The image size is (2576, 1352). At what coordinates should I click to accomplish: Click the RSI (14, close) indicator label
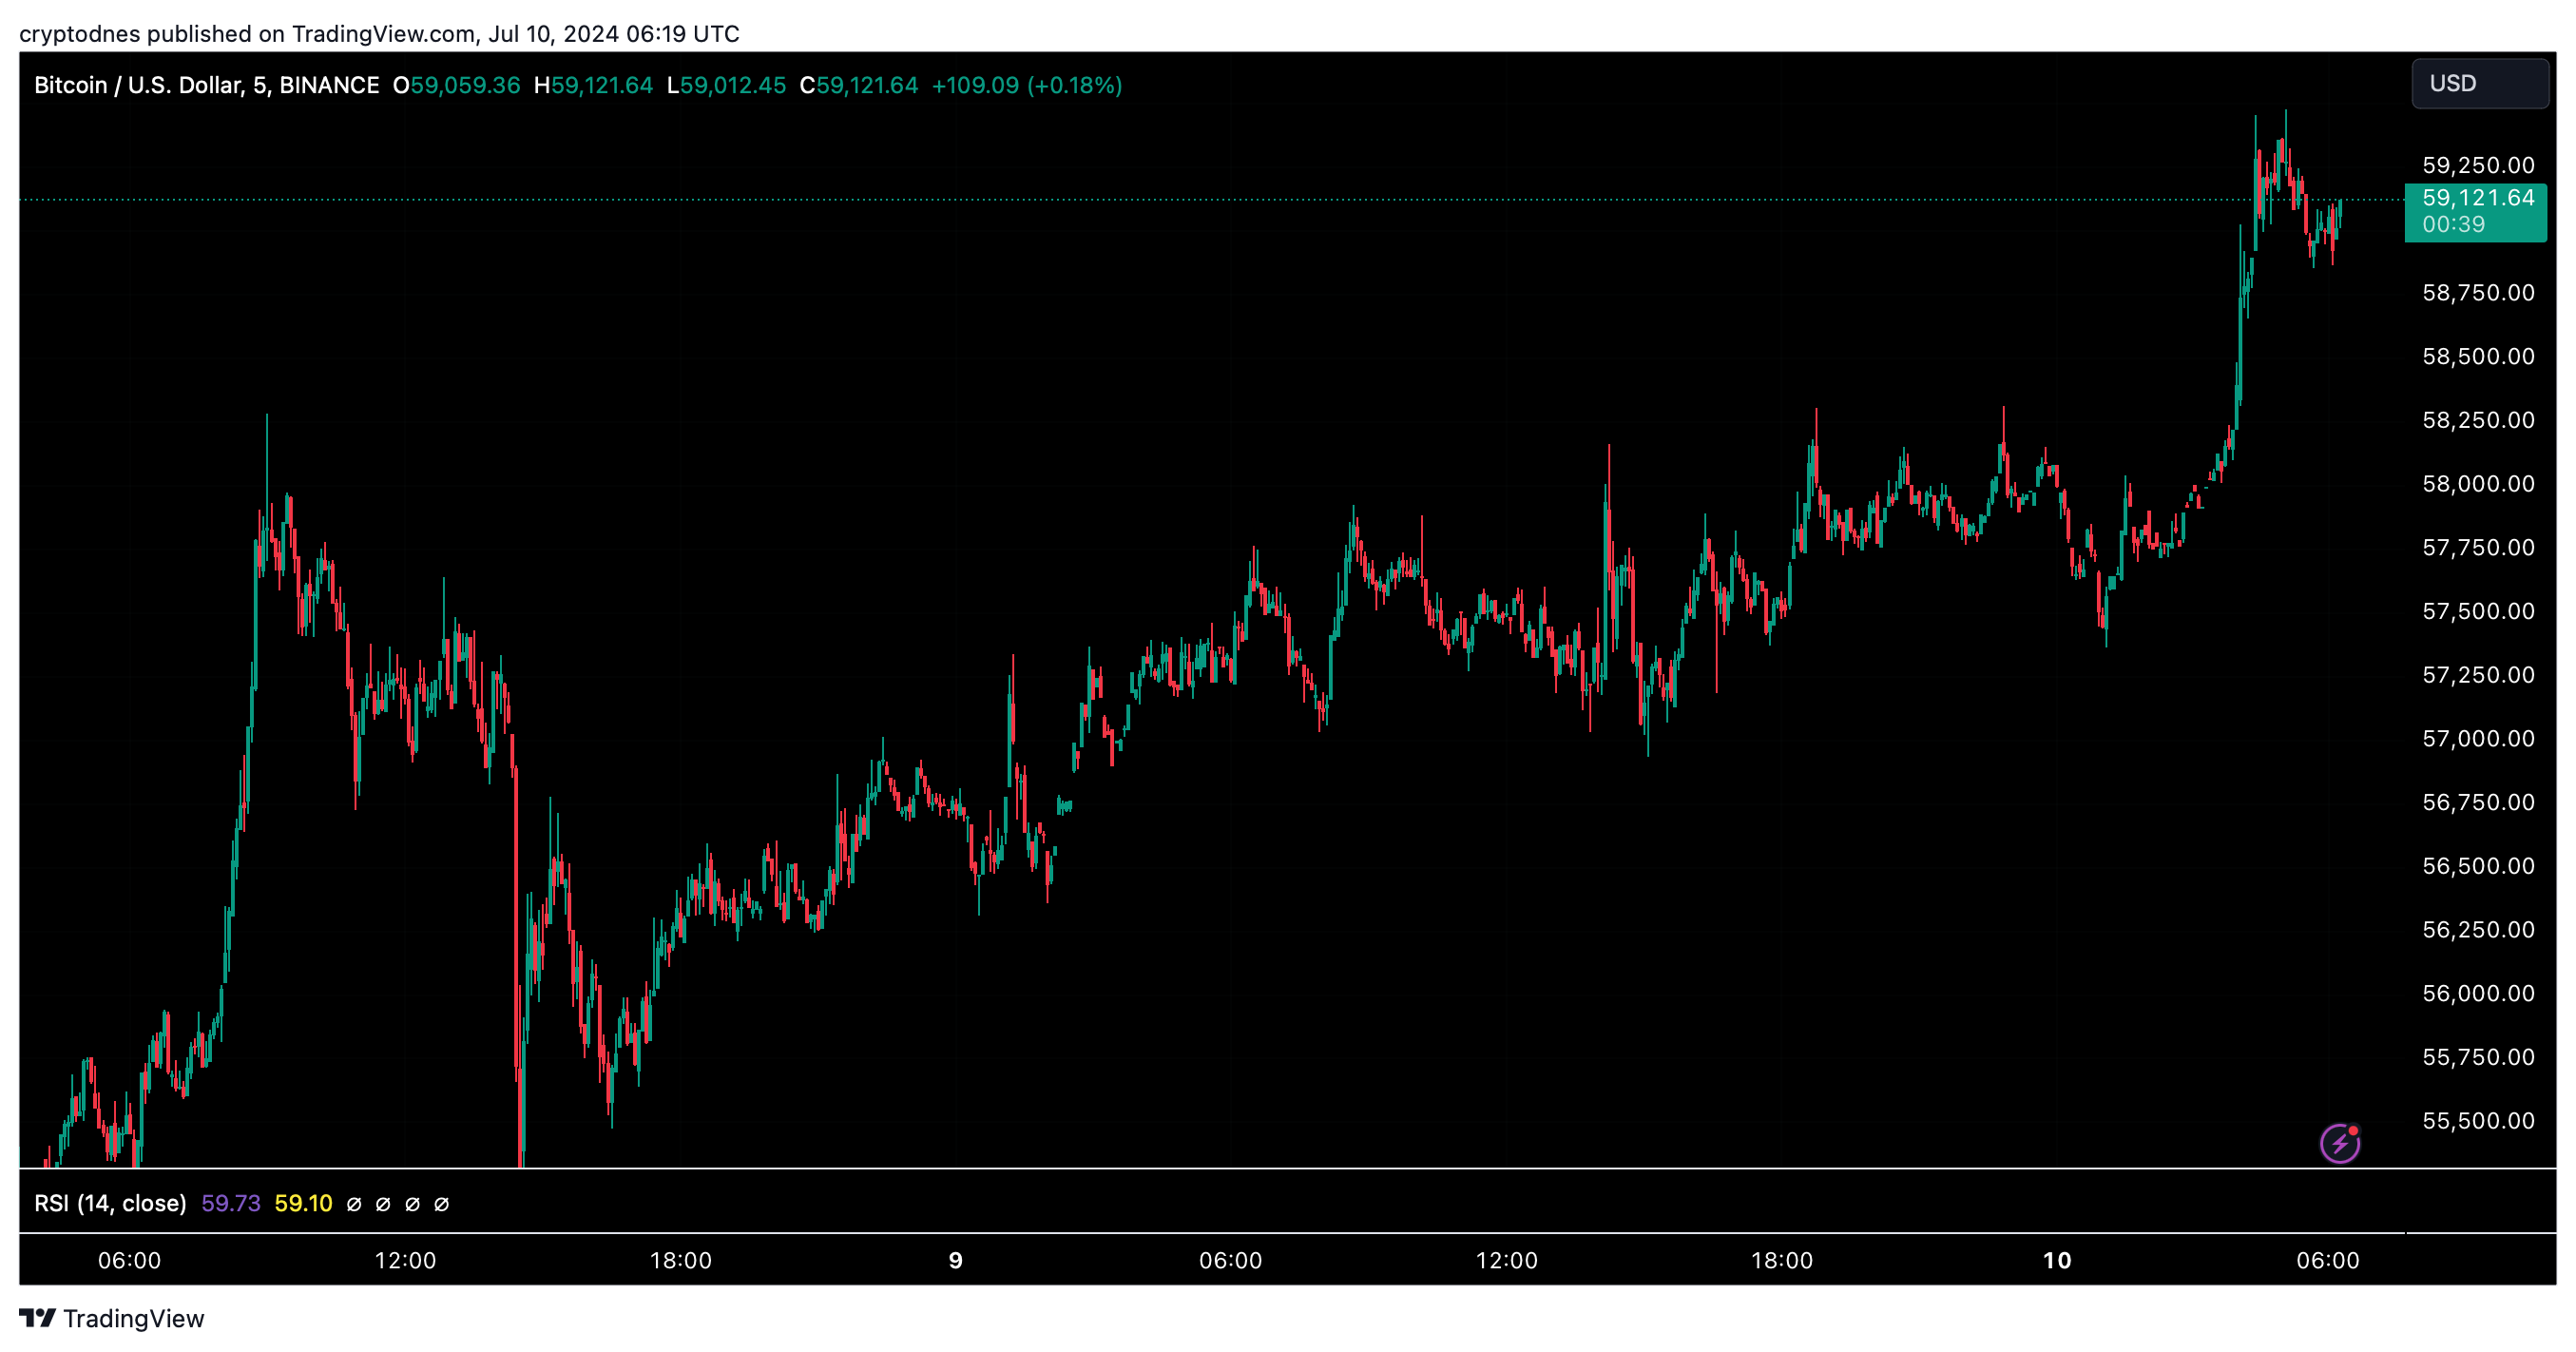tap(110, 1203)
